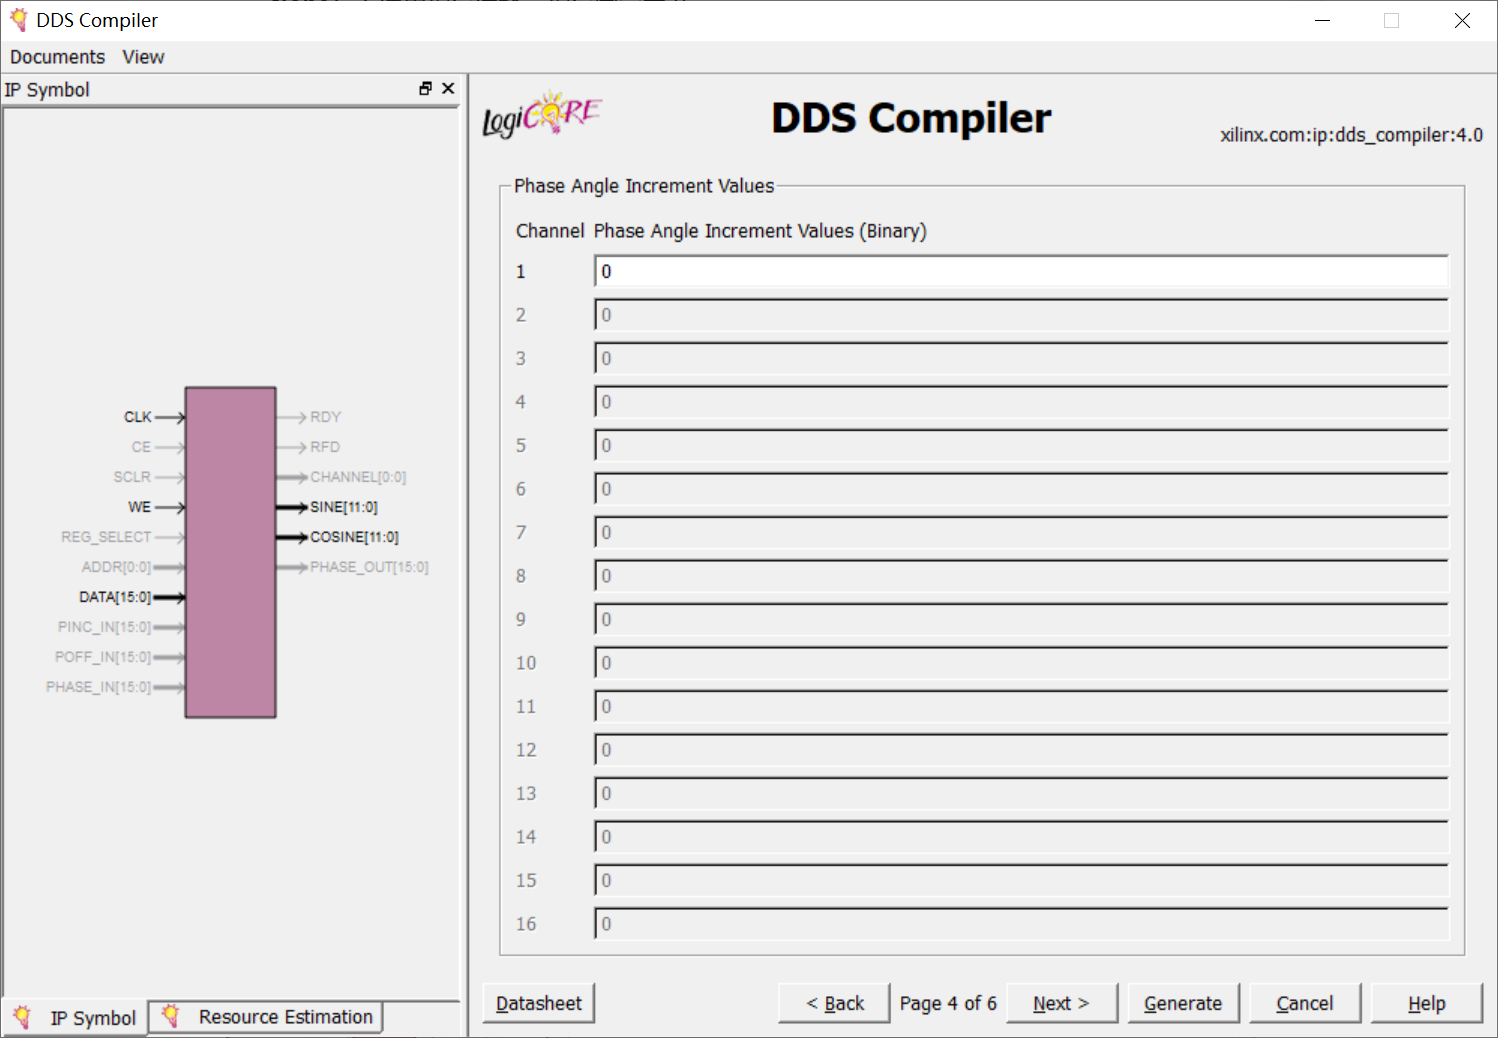Click the Generate button
This screenshot has width=1498, height=1038.
point(1183,1003)
